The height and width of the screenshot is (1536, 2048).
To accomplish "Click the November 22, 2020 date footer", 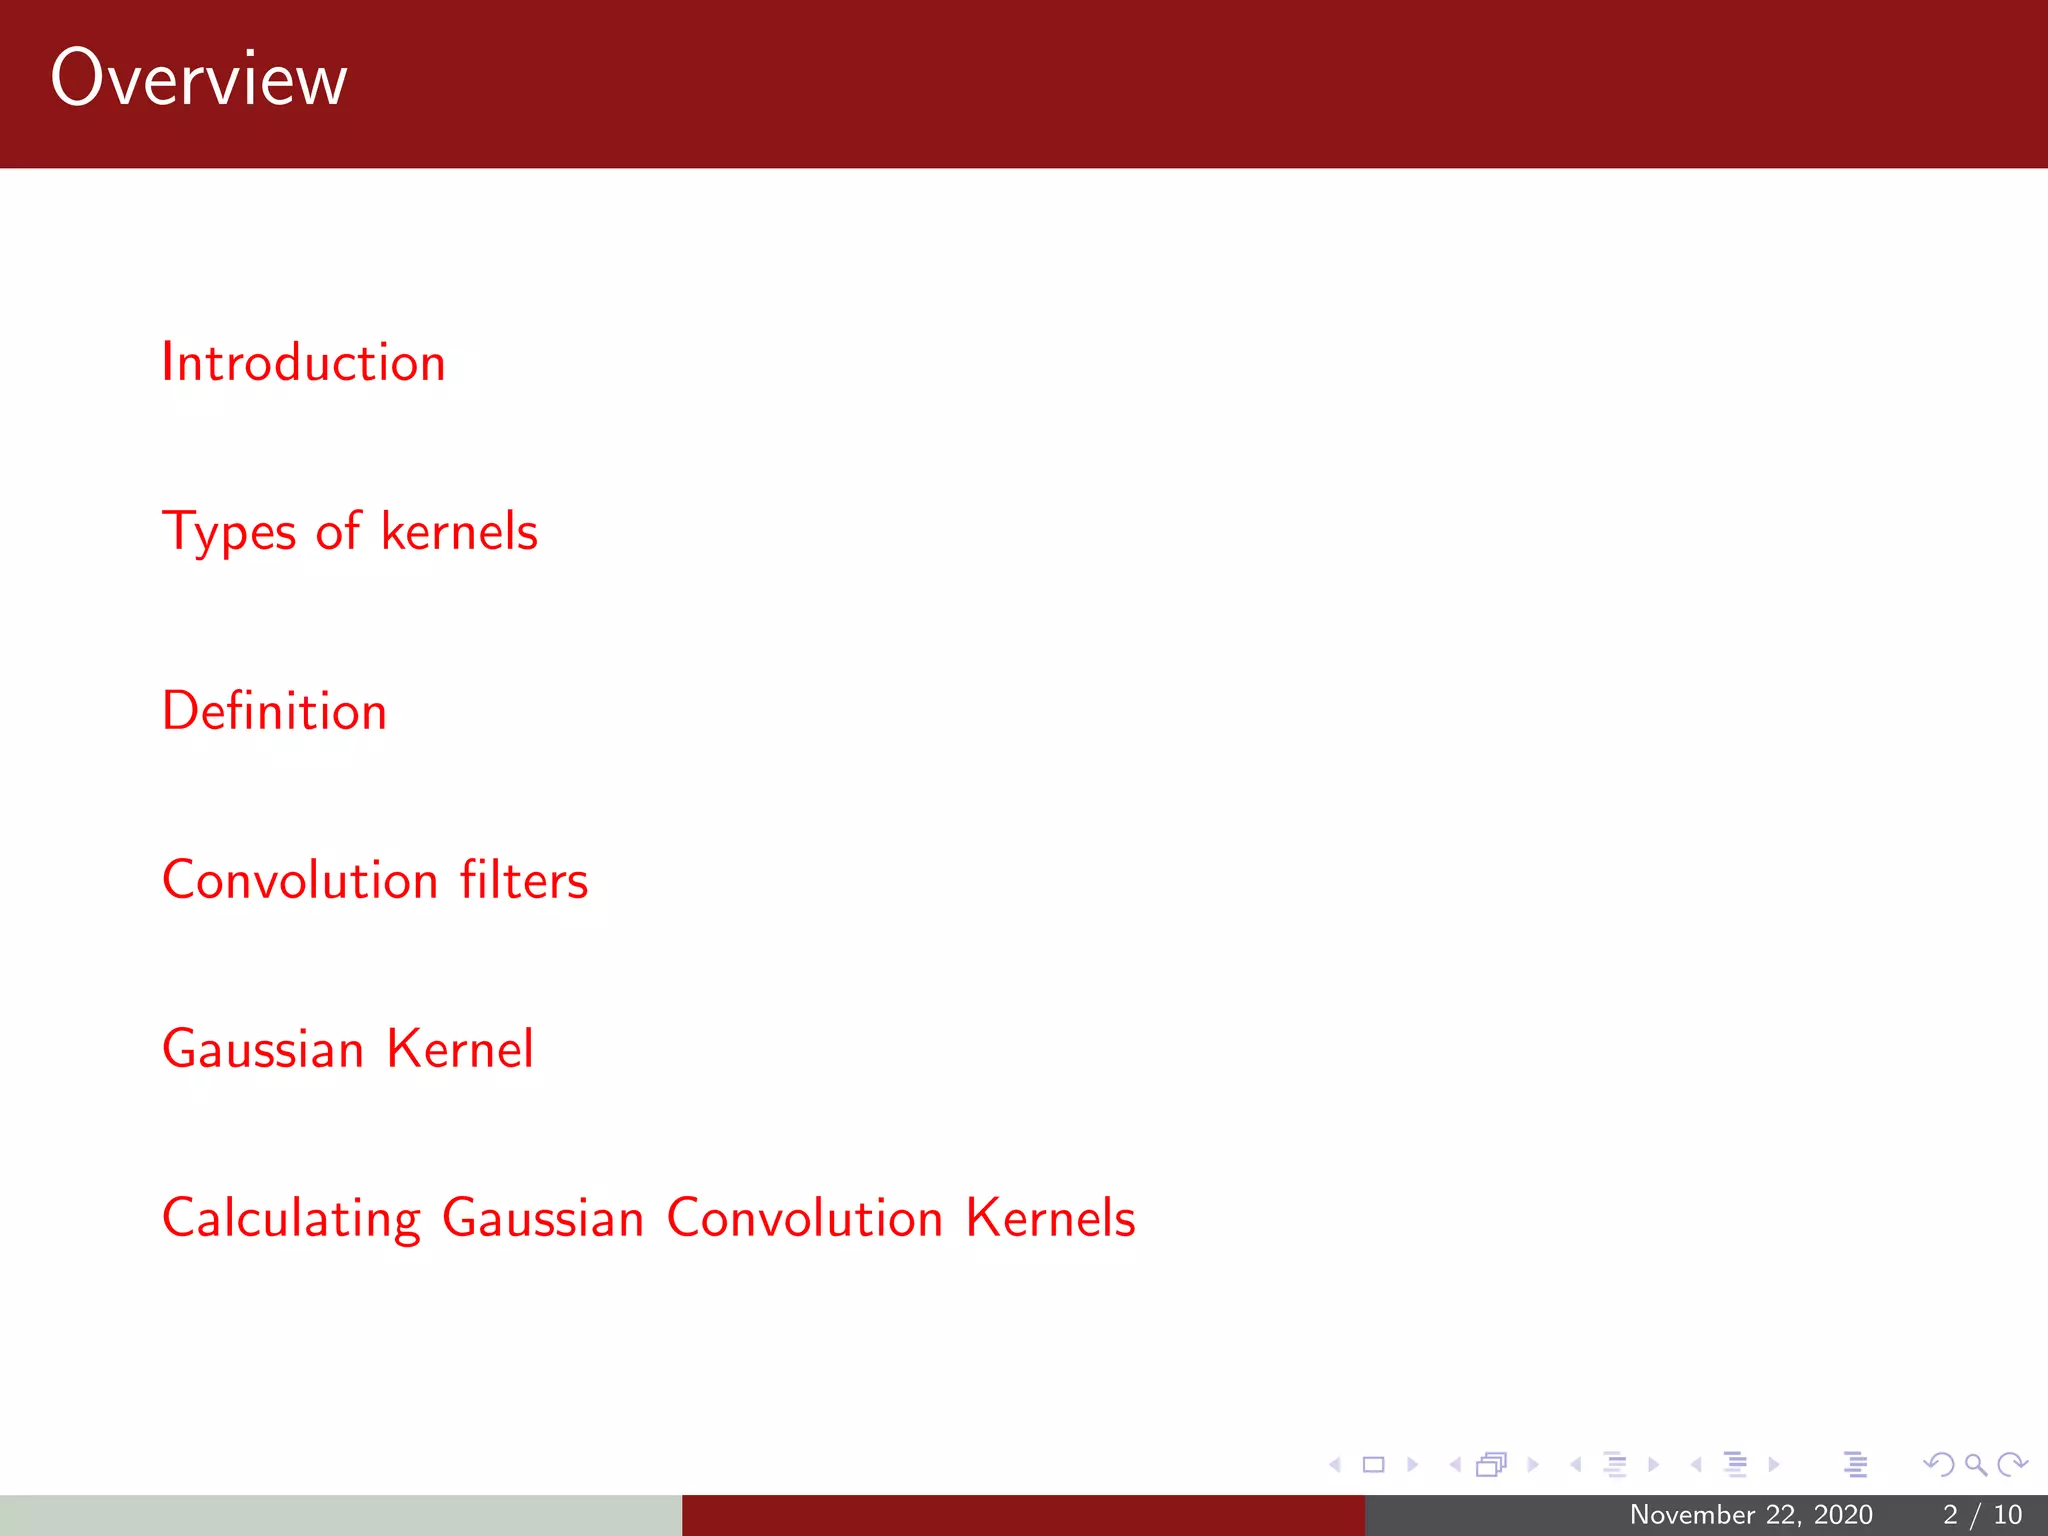I will tap(1751, 1515).
